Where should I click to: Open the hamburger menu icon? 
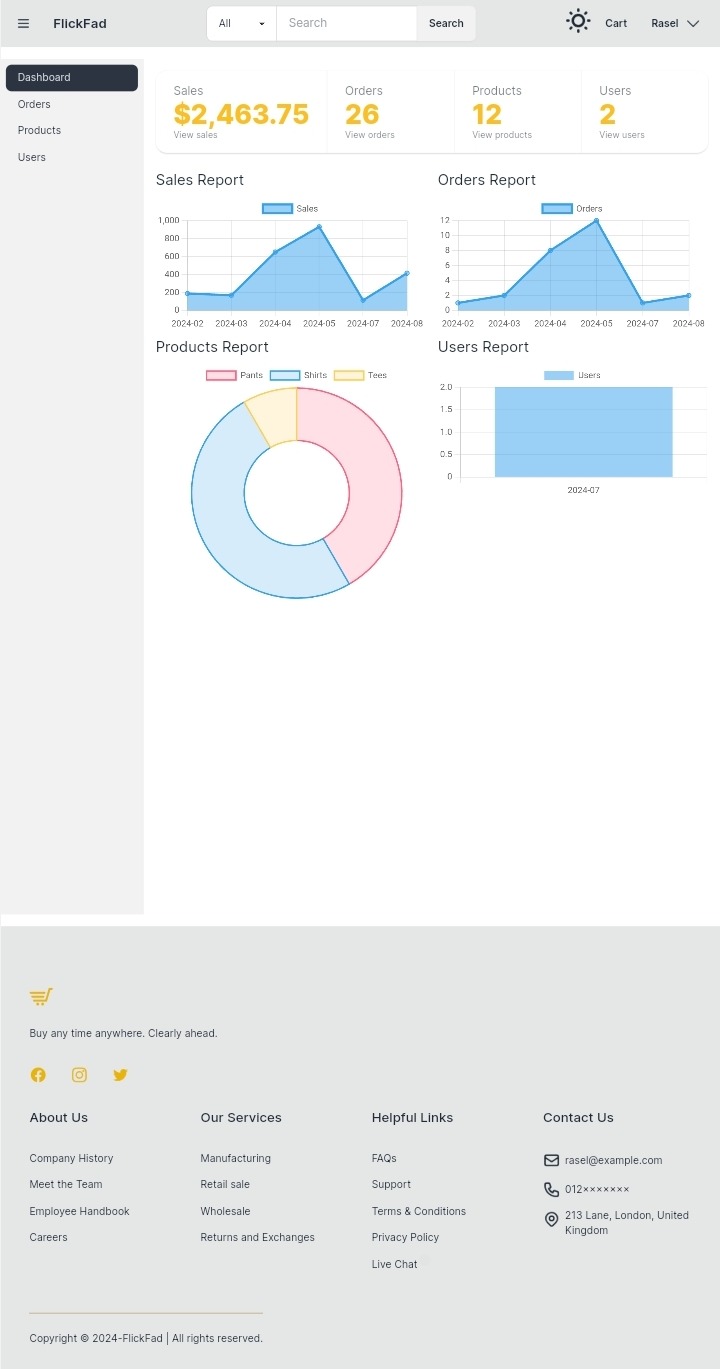pos(23,23)
